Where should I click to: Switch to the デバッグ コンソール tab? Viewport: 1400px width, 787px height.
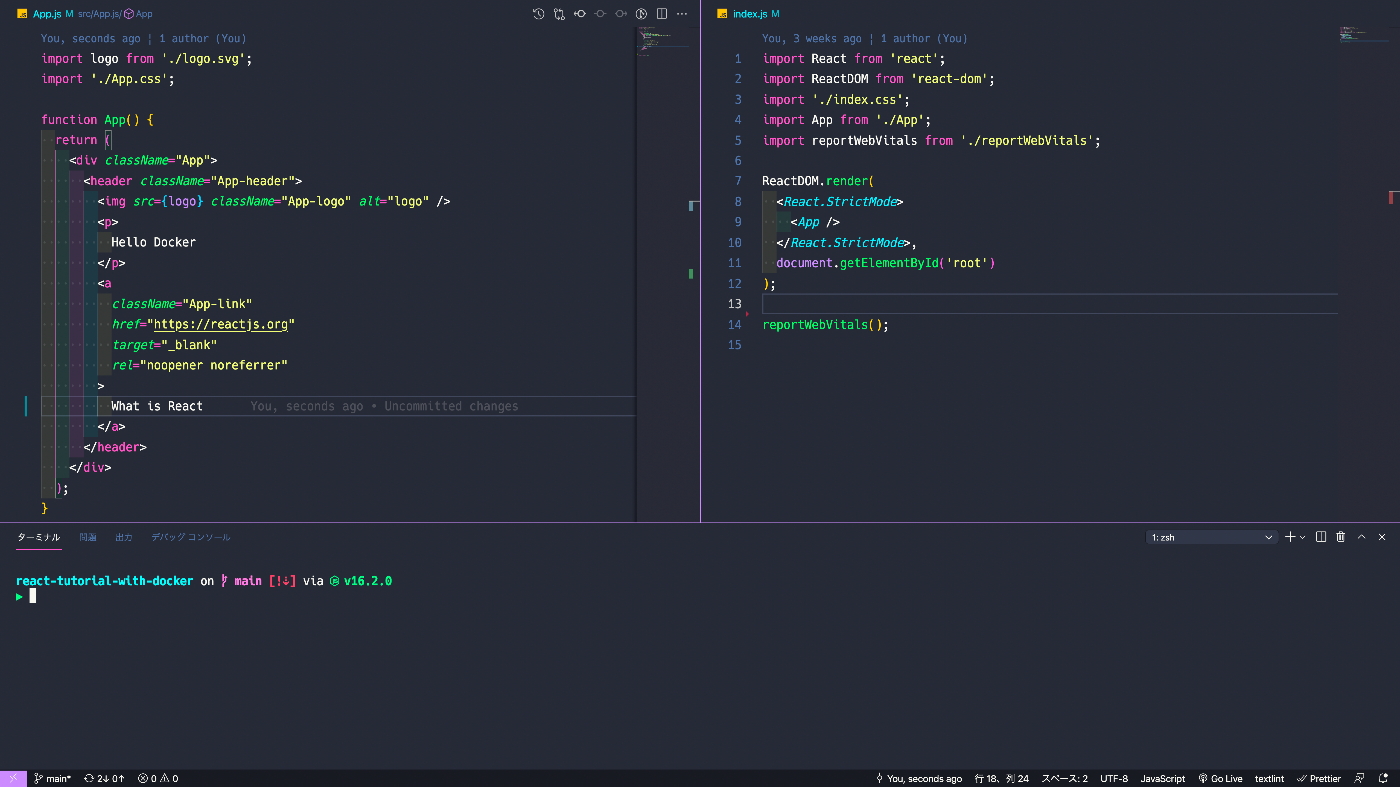pos(190,537)
